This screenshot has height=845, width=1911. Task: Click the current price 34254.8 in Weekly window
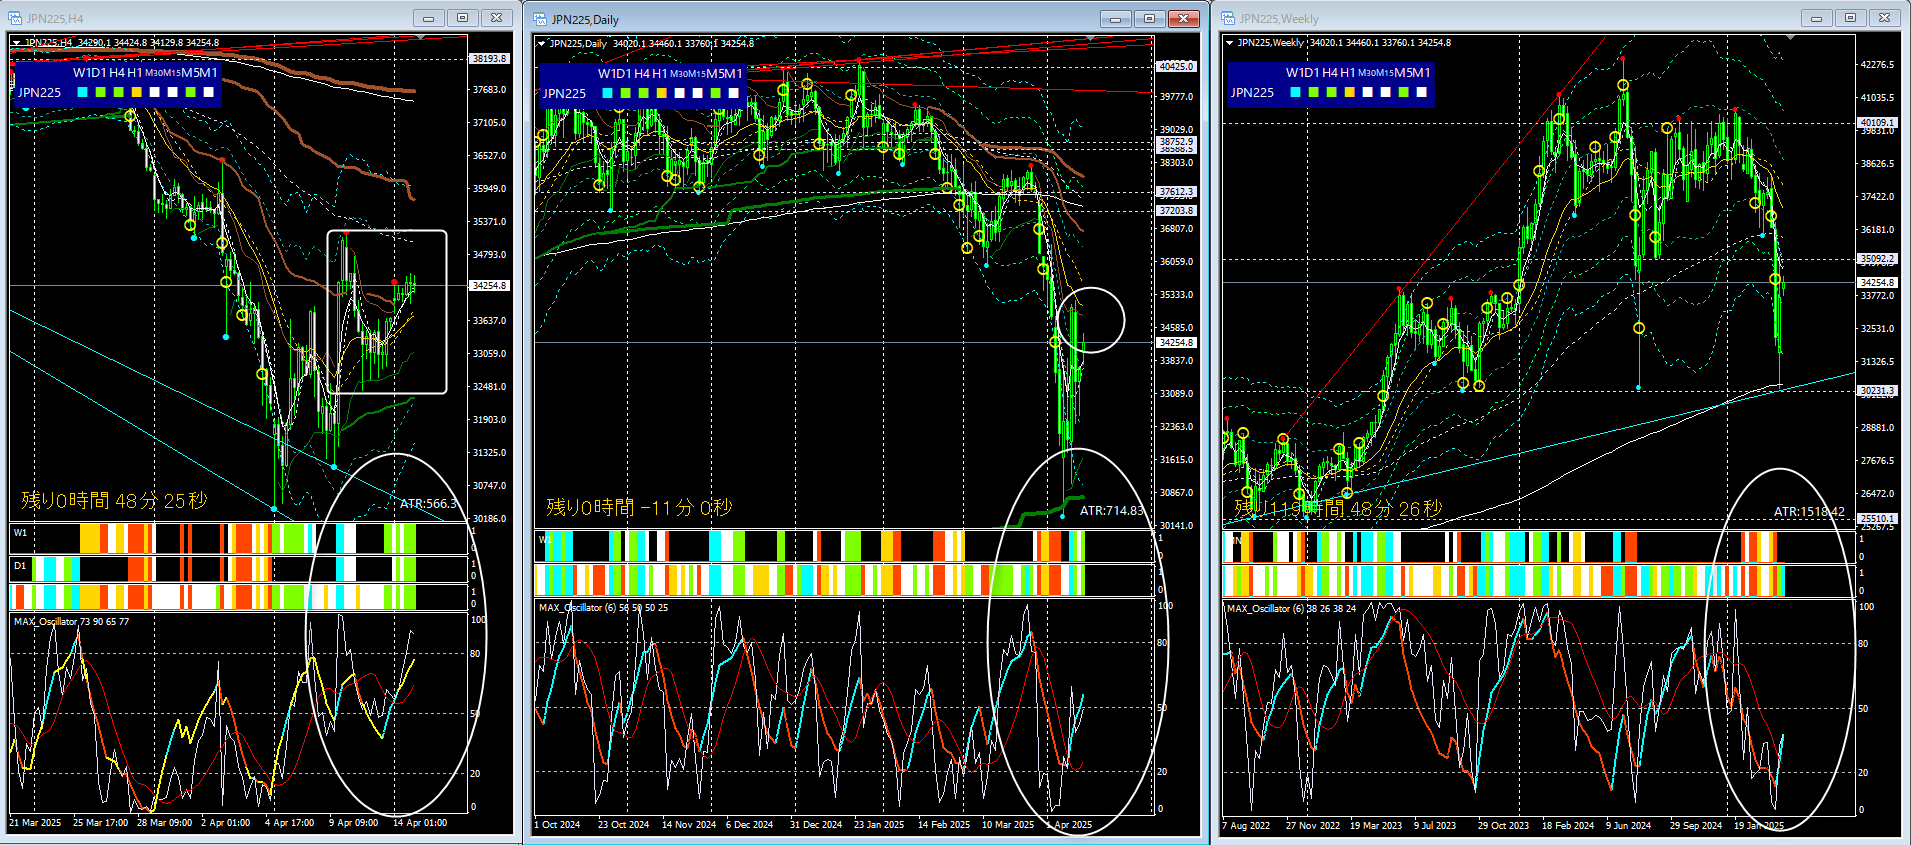(1877, 283)
